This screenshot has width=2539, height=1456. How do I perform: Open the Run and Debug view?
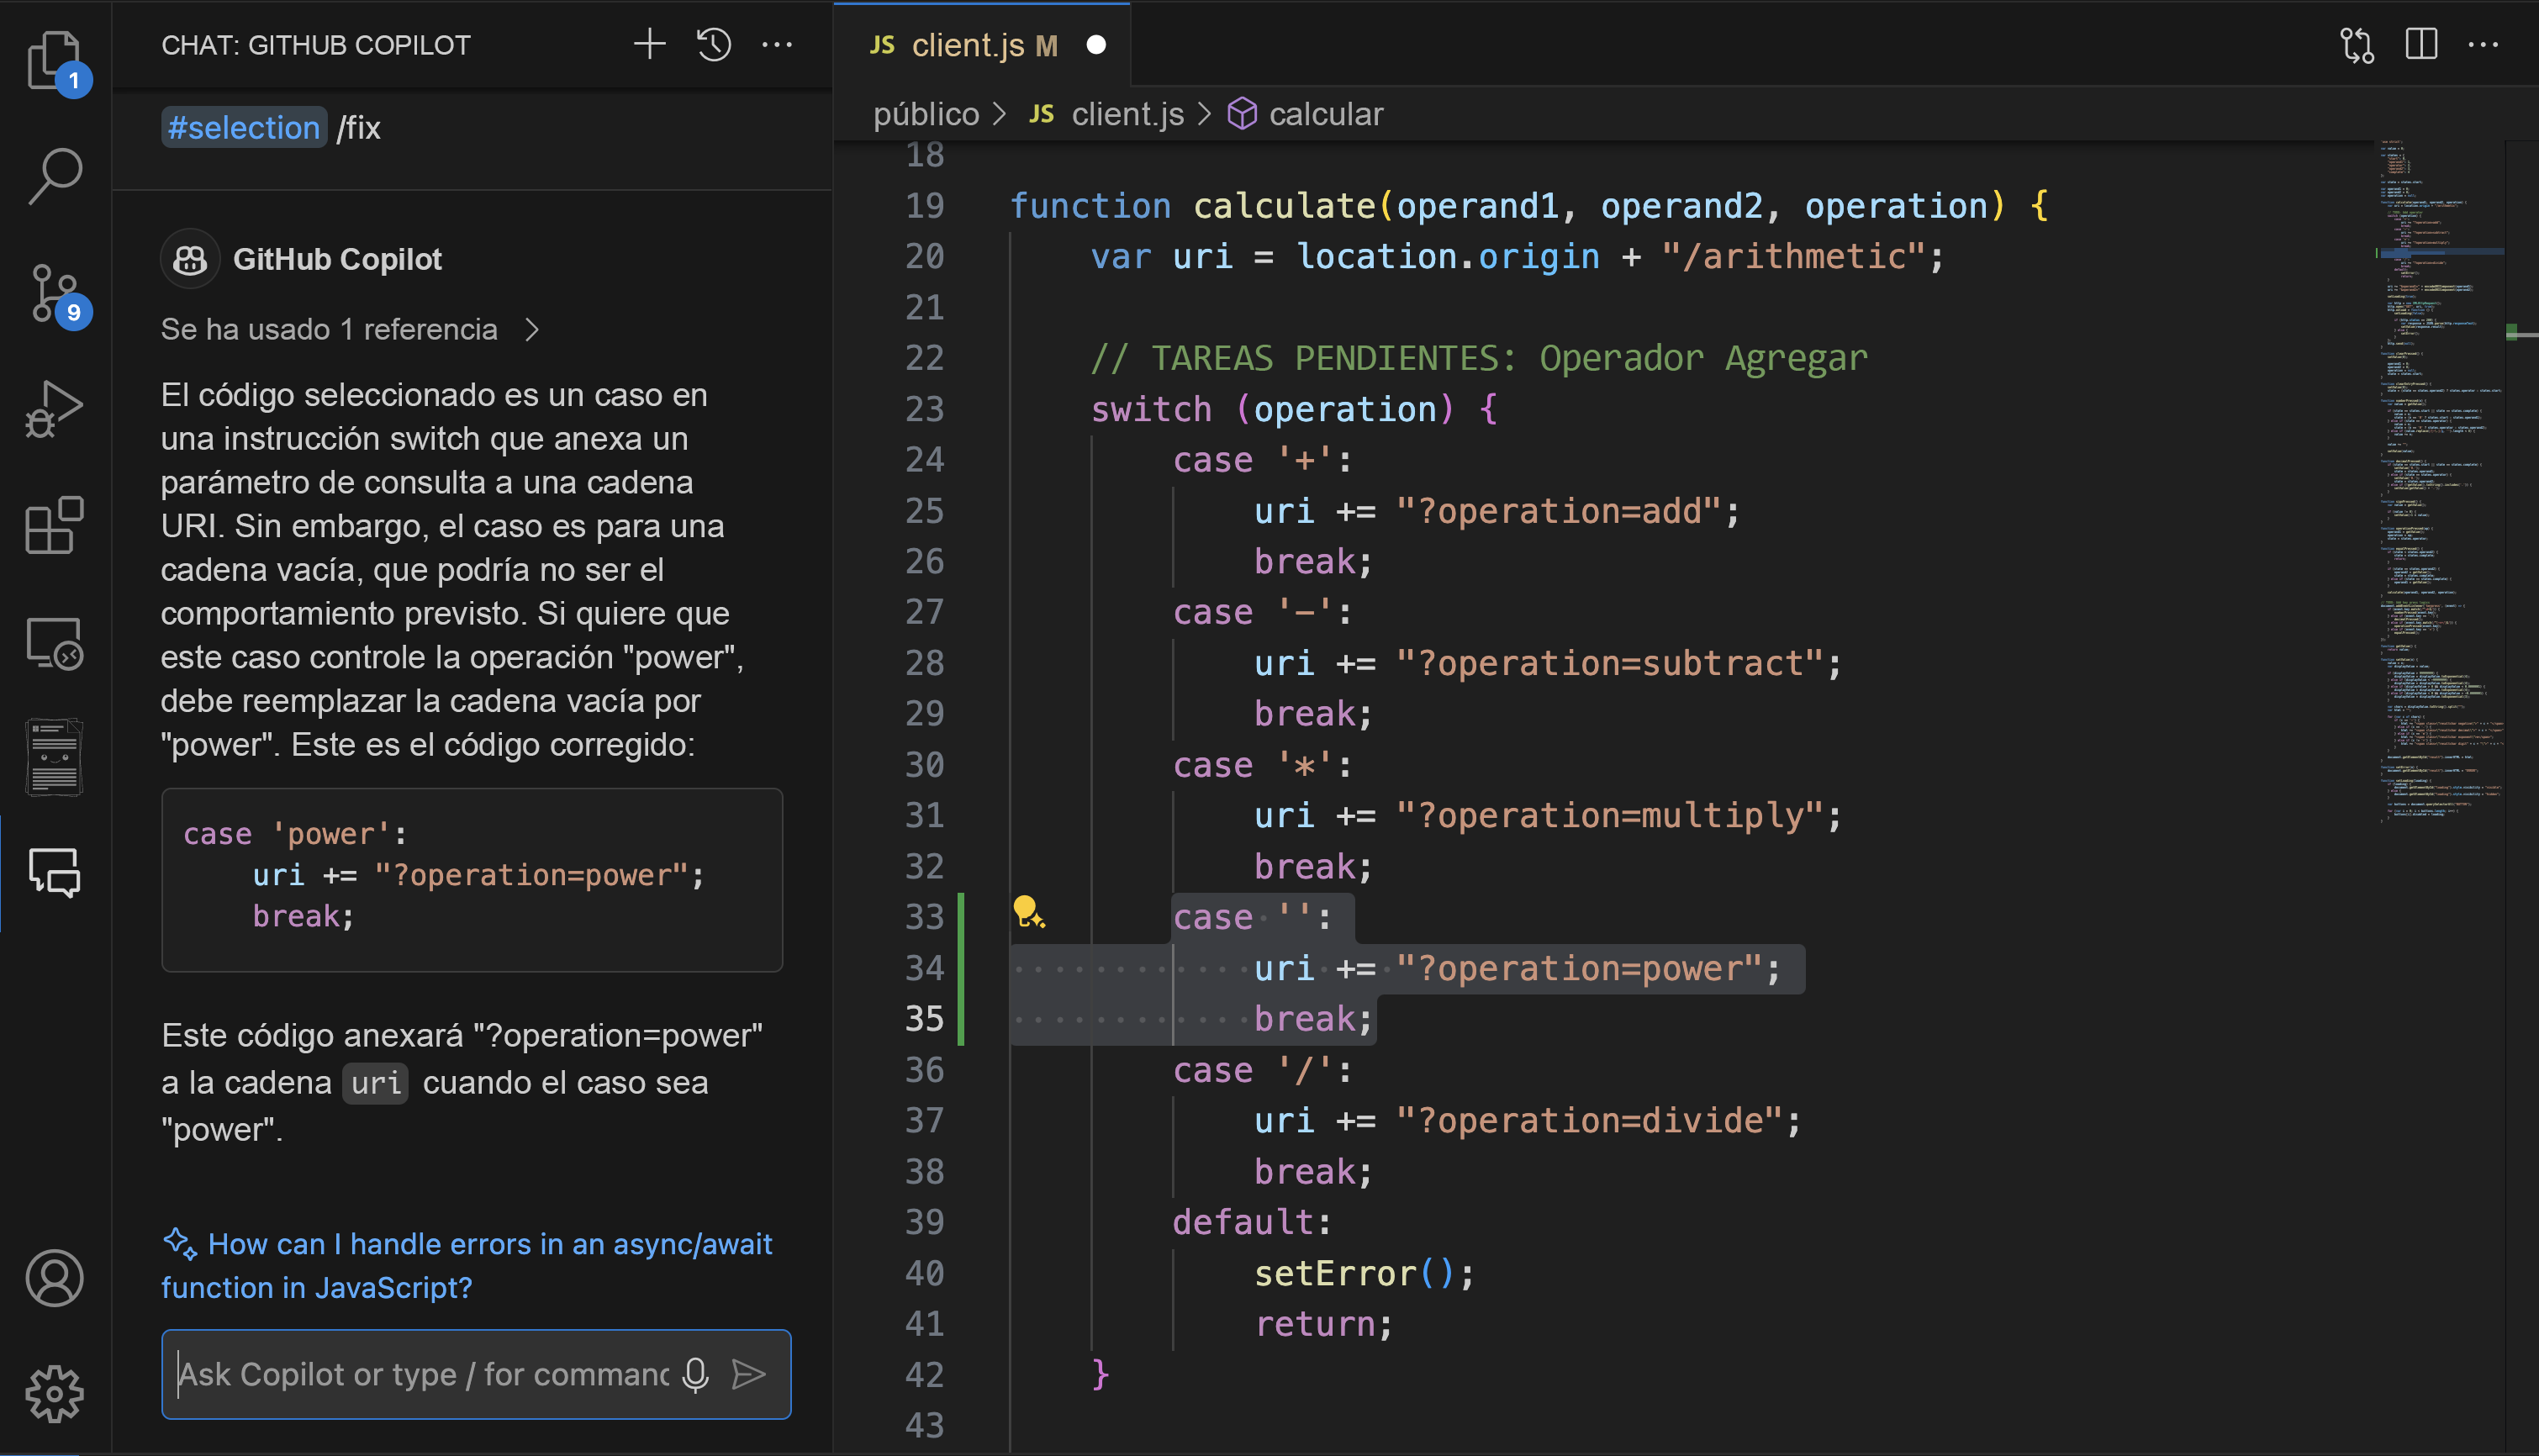click(x=54, y=409)
